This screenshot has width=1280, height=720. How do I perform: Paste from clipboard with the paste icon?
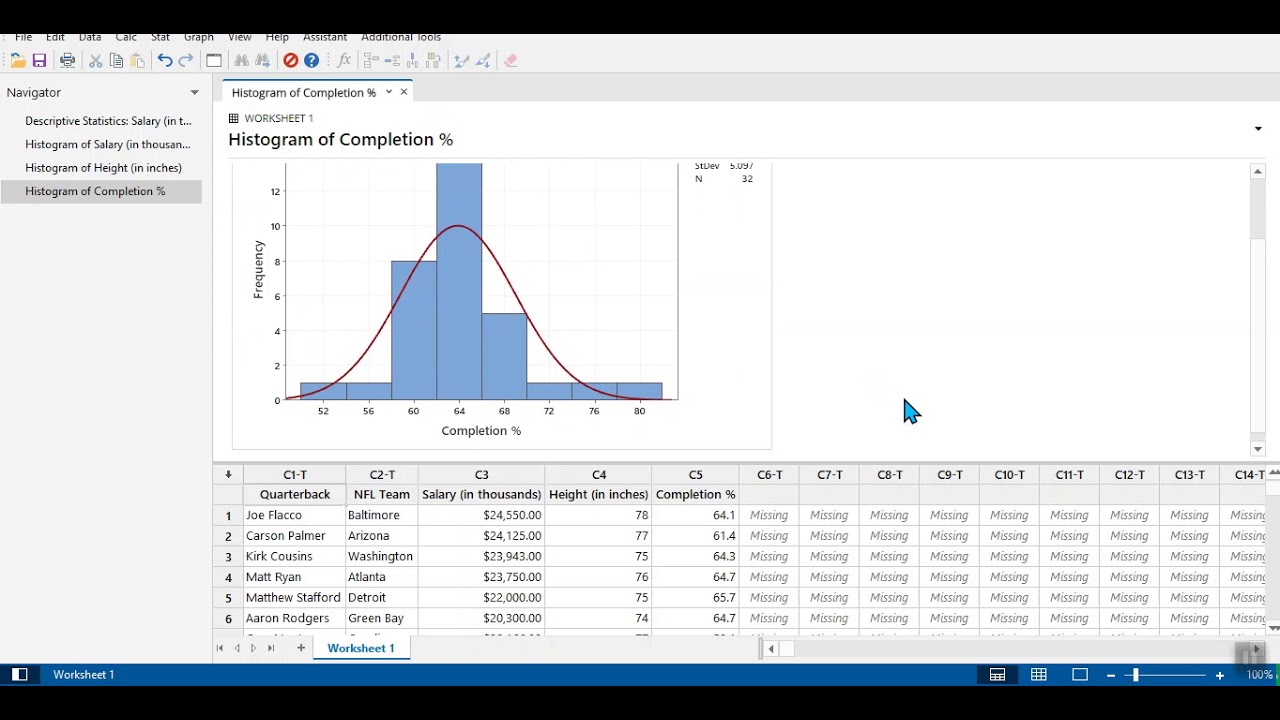click(x=138, y=61)
